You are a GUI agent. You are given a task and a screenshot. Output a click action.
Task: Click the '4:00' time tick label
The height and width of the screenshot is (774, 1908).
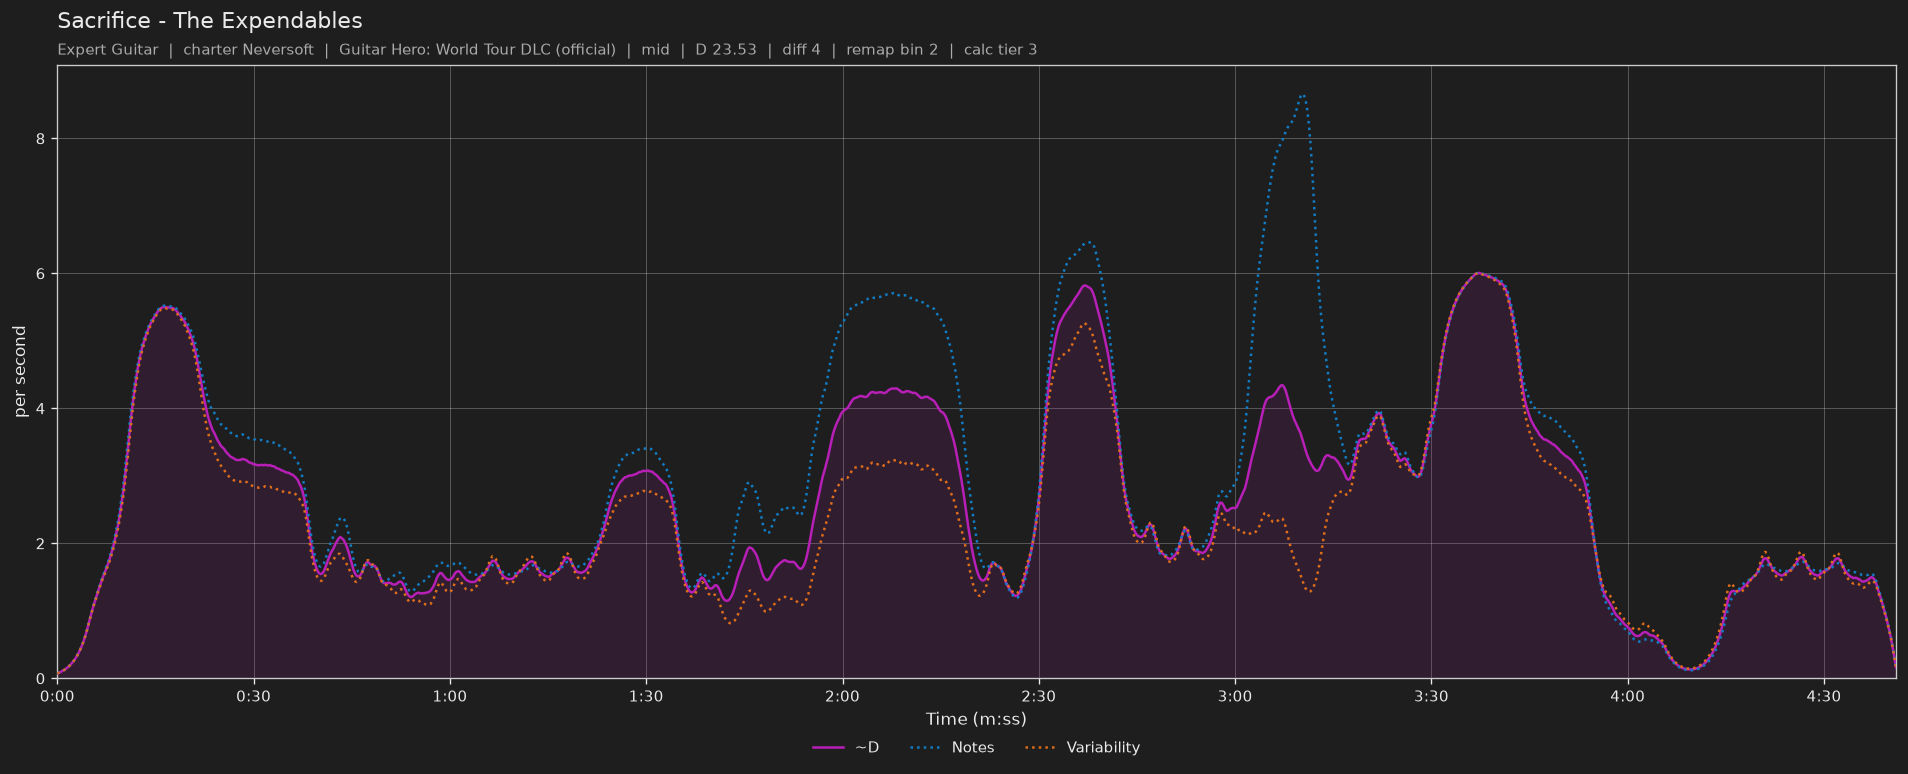pos(1627,696)
